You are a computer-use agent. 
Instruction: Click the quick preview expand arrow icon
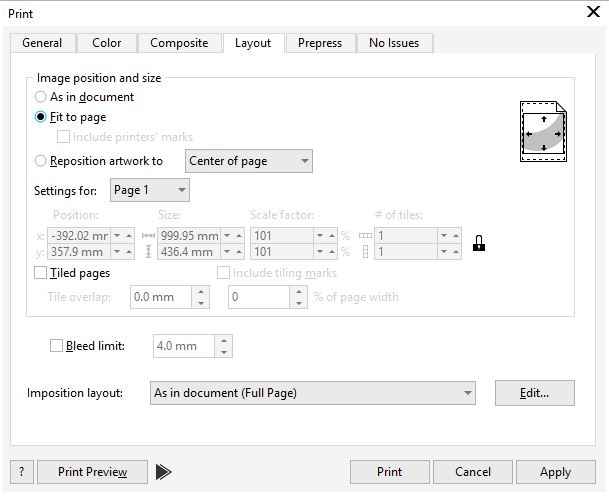point(164,472)
